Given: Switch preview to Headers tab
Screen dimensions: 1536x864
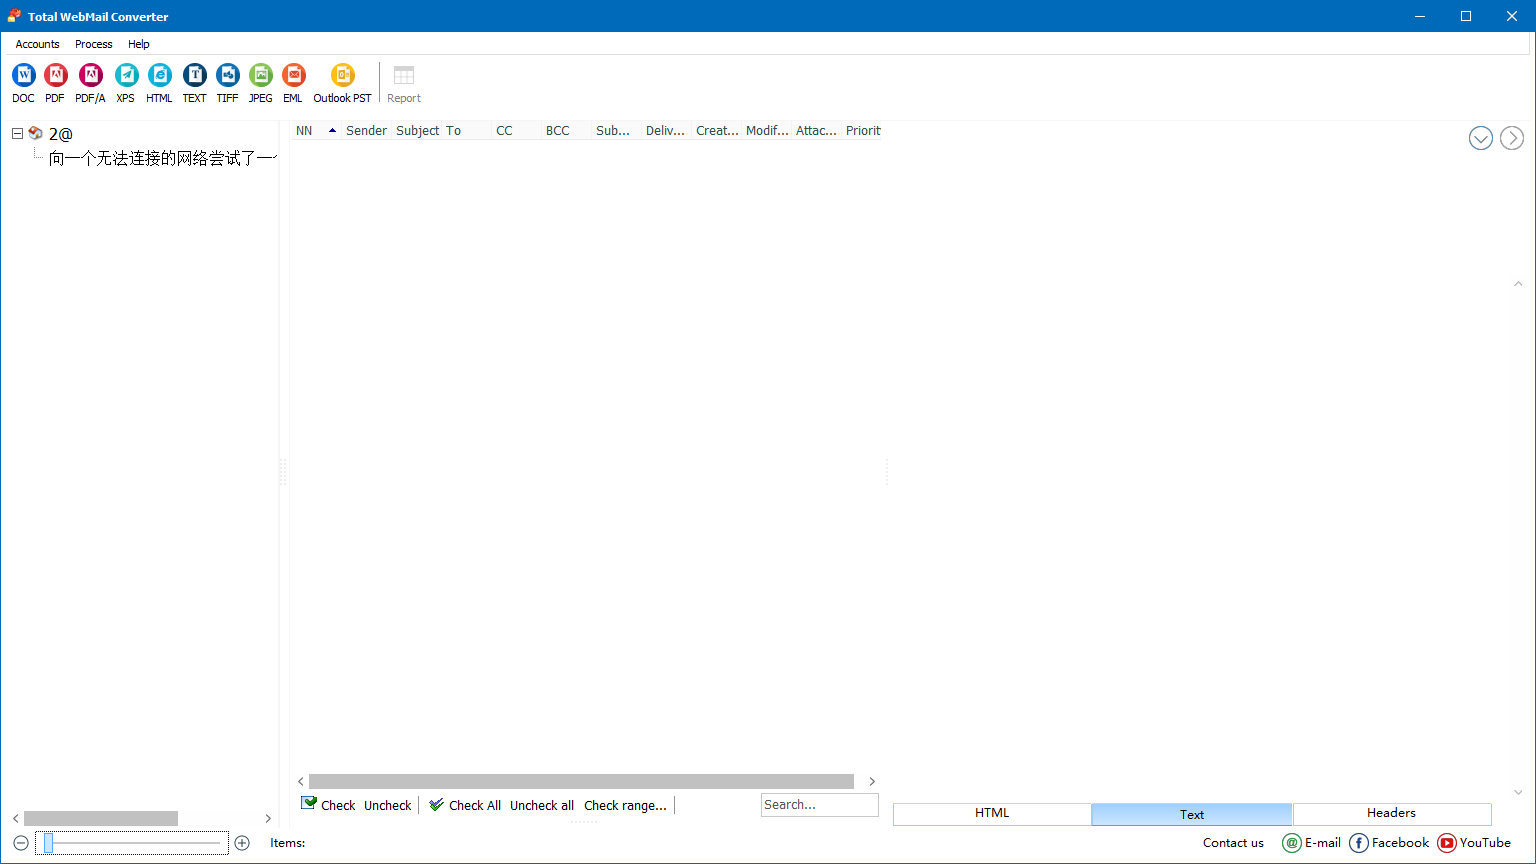Looking at the screenshot, I should pos(1392,814).
